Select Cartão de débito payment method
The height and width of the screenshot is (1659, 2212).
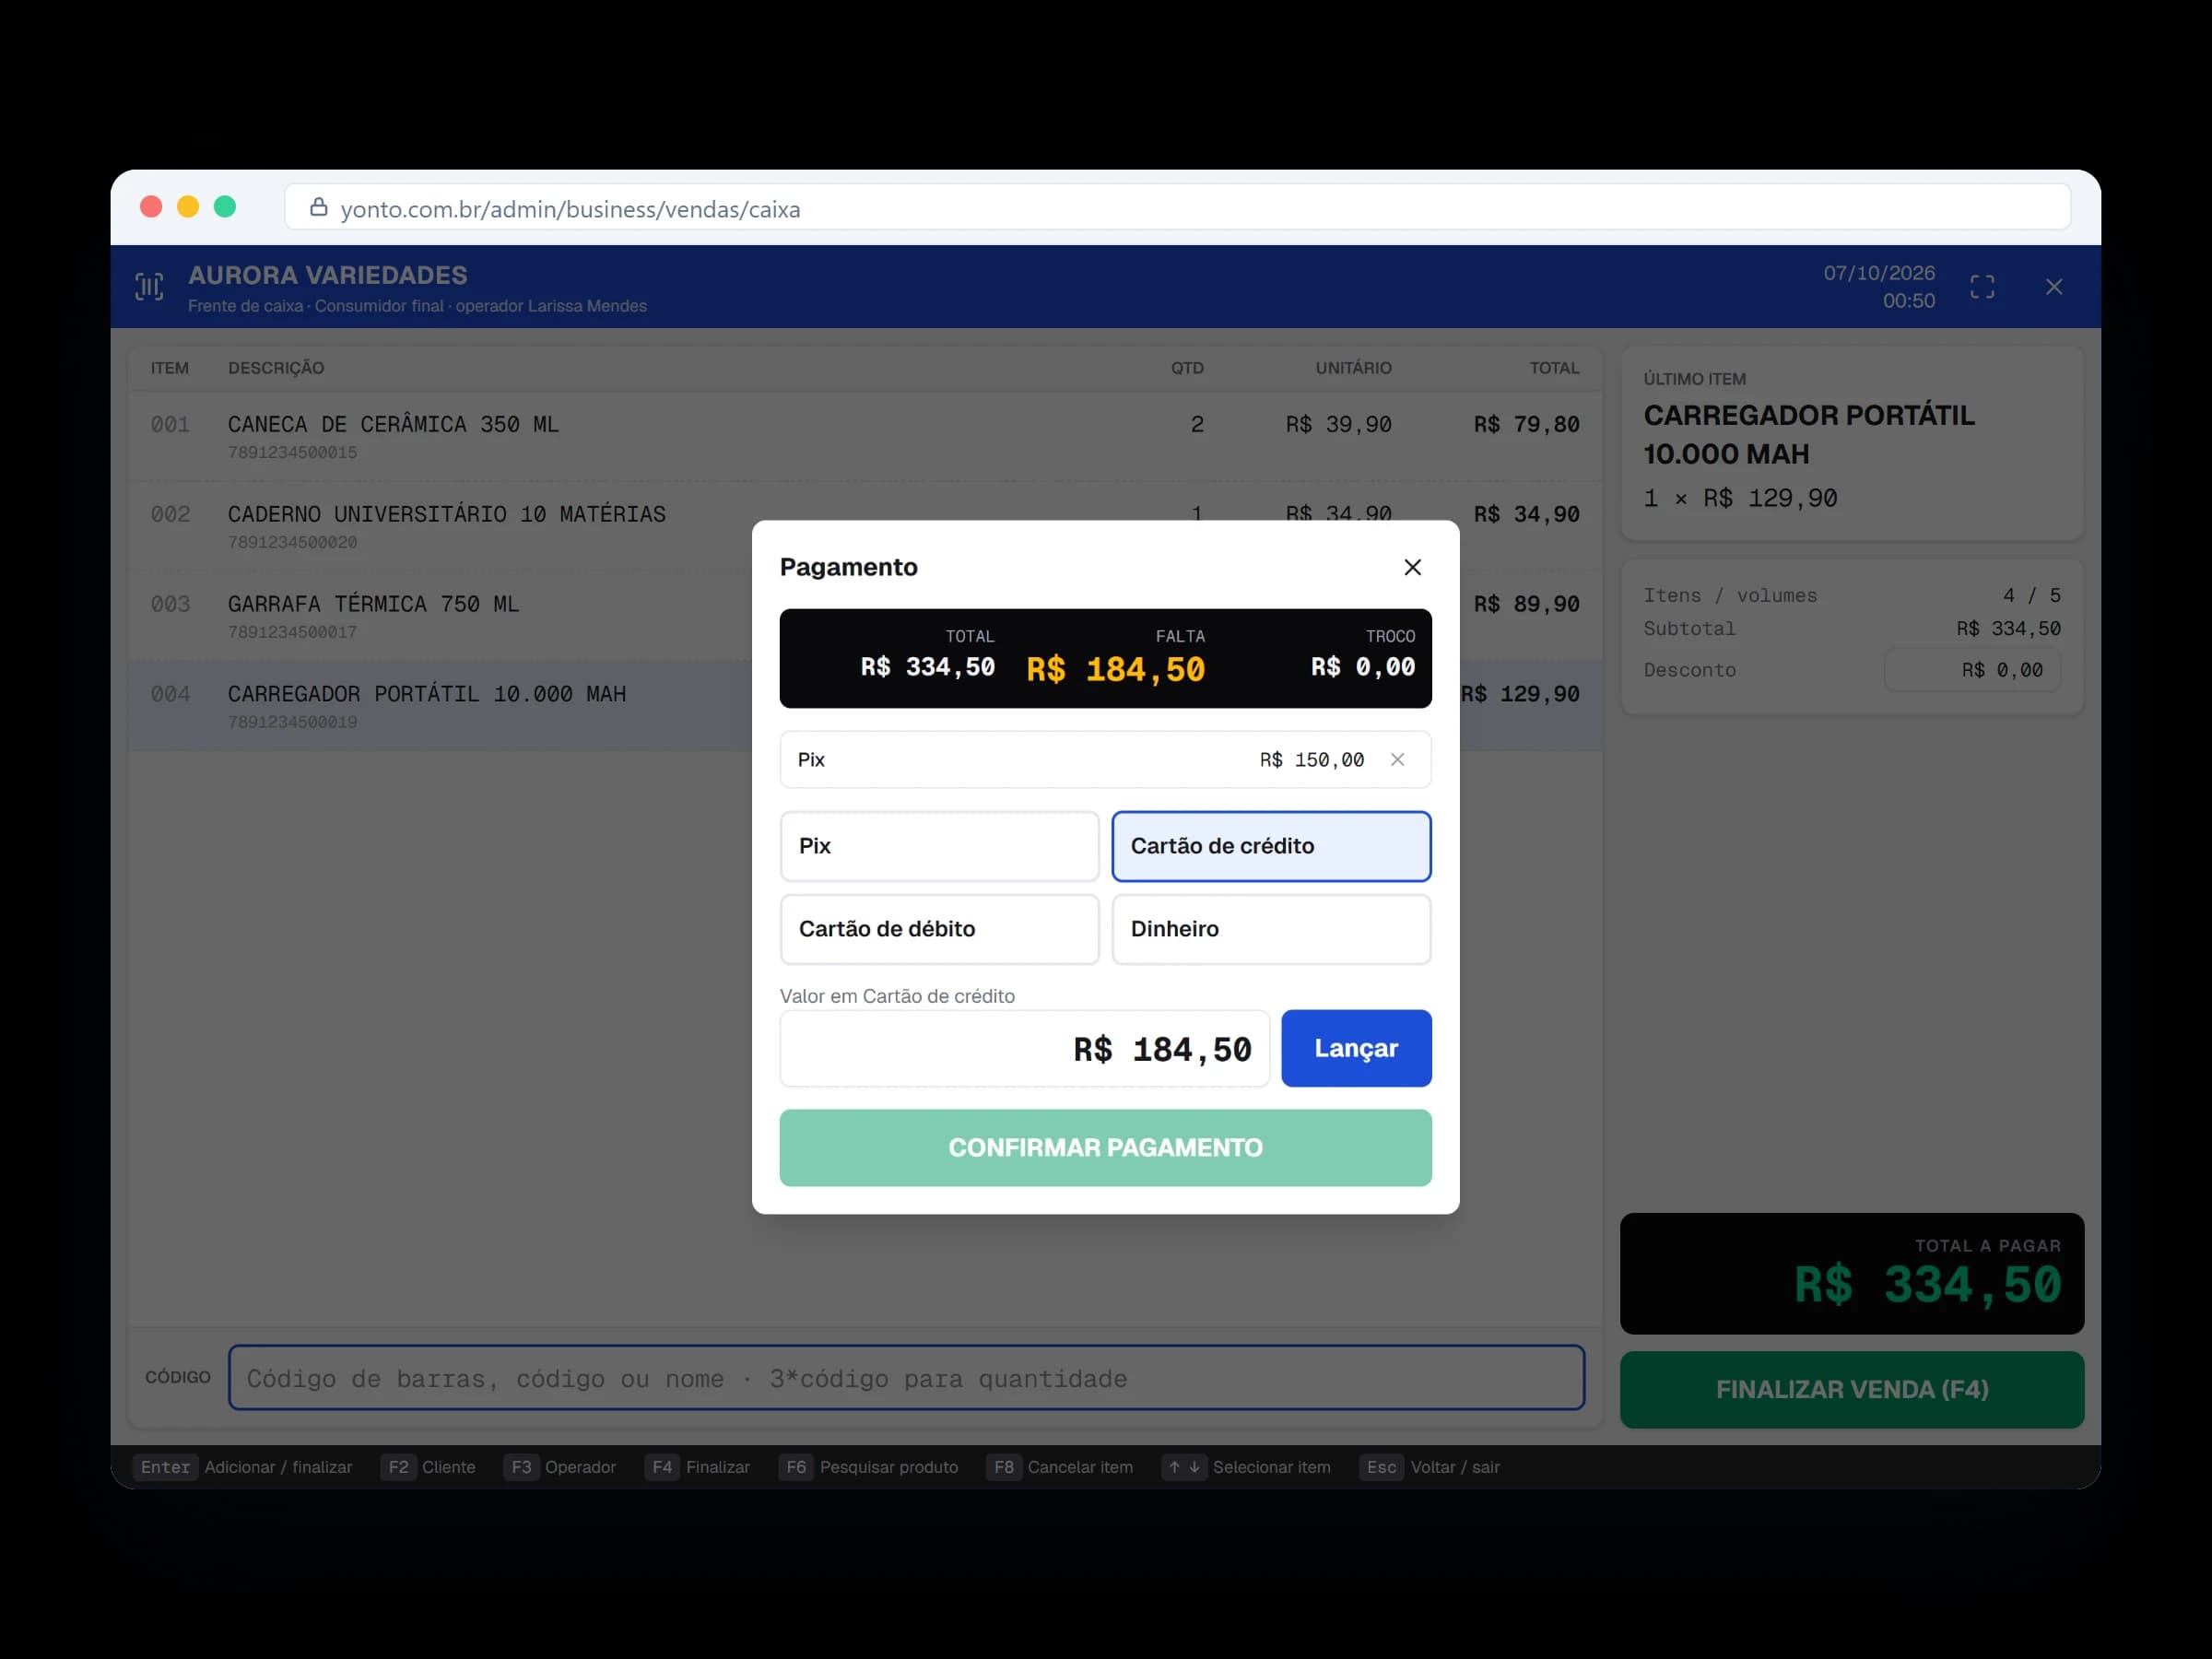tap(939, 929)
